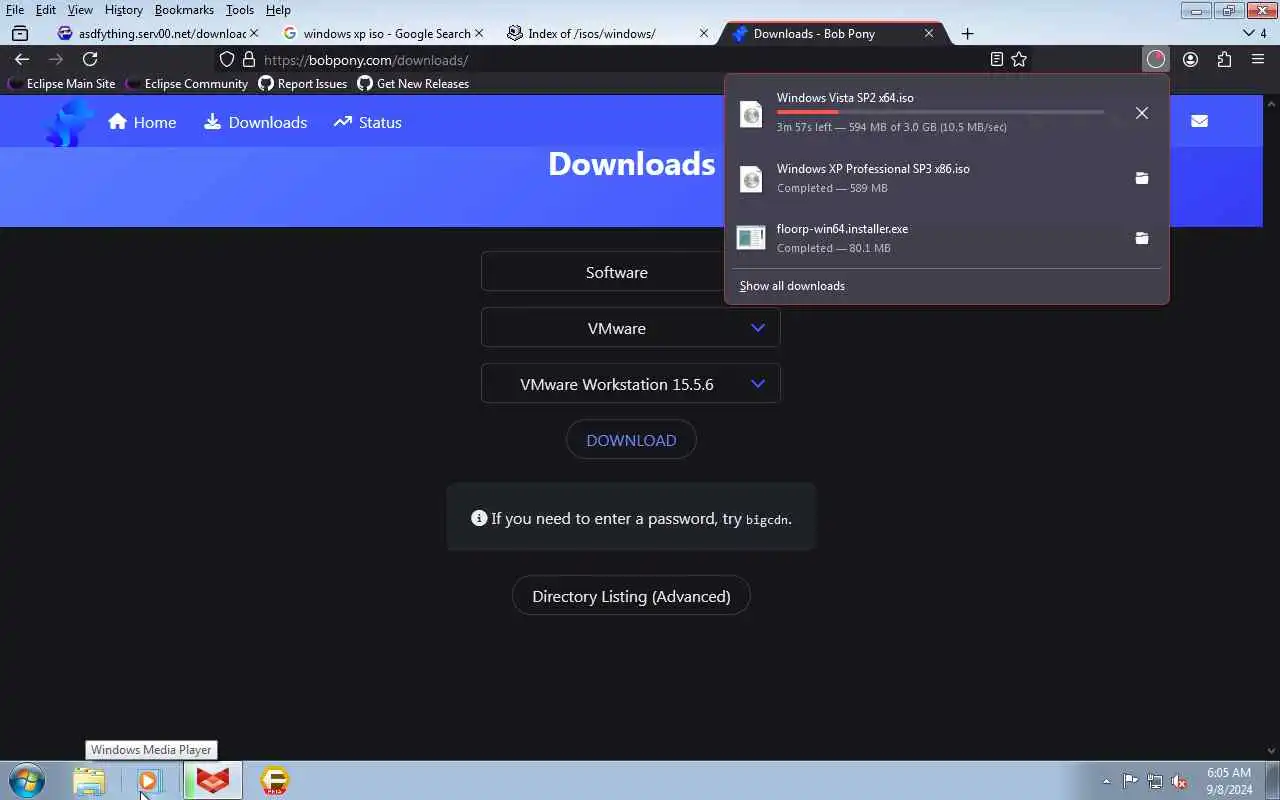The image size is (1280, 800).
Task: Show Windows XP Professional SP3 iso in folder
Action: tap(1142, 178)
